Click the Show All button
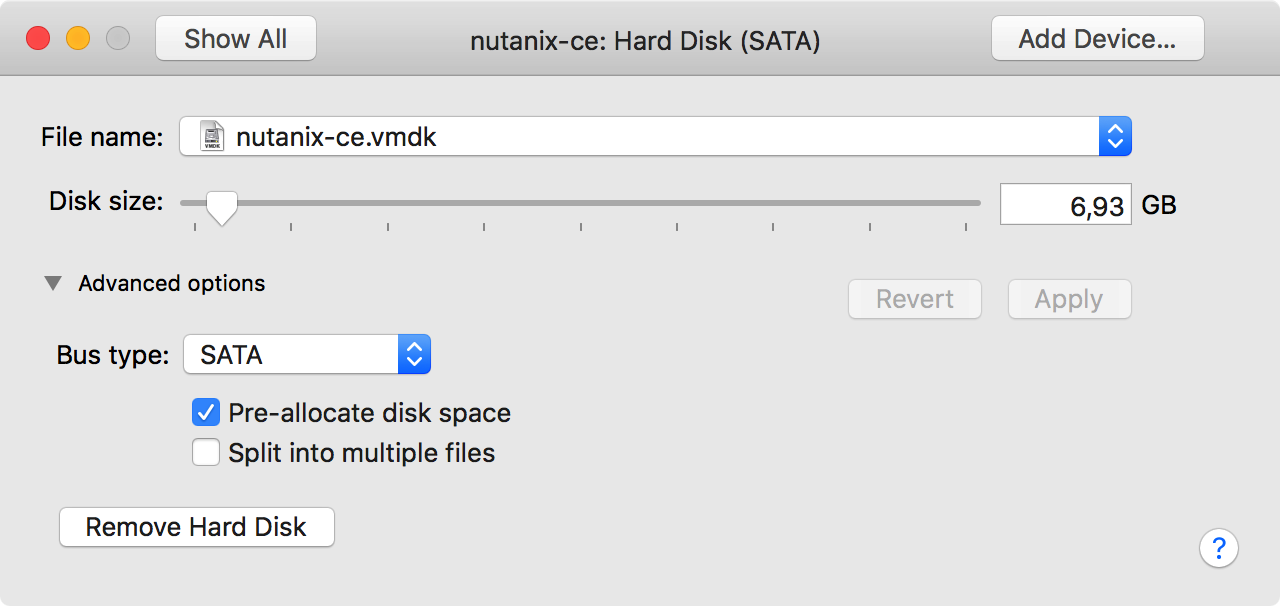The image size is (1280, 606). click(x=236, y=39)
